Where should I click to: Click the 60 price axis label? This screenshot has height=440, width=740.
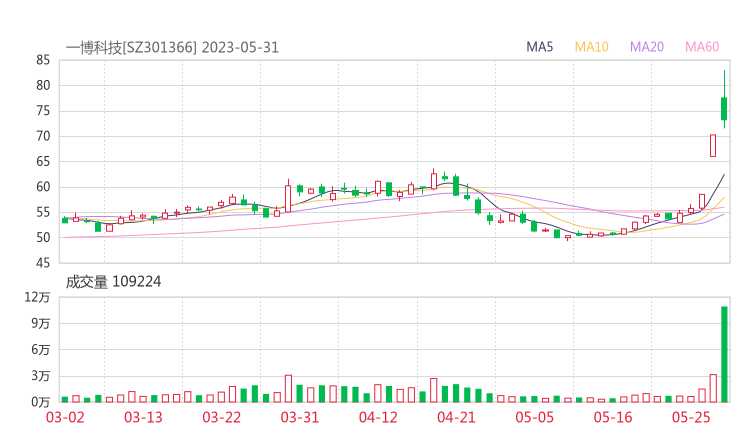(x=43, y=187)
